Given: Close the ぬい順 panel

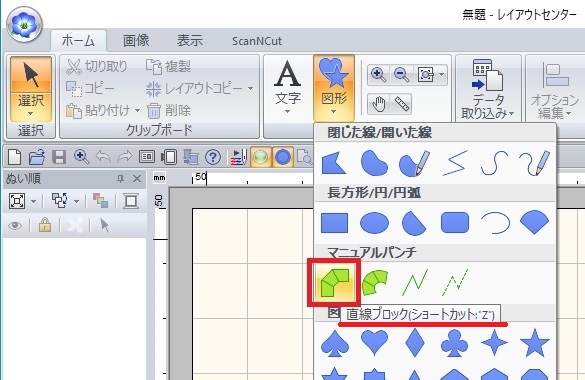Looking at the screenshot, I should tap(137, 179).
